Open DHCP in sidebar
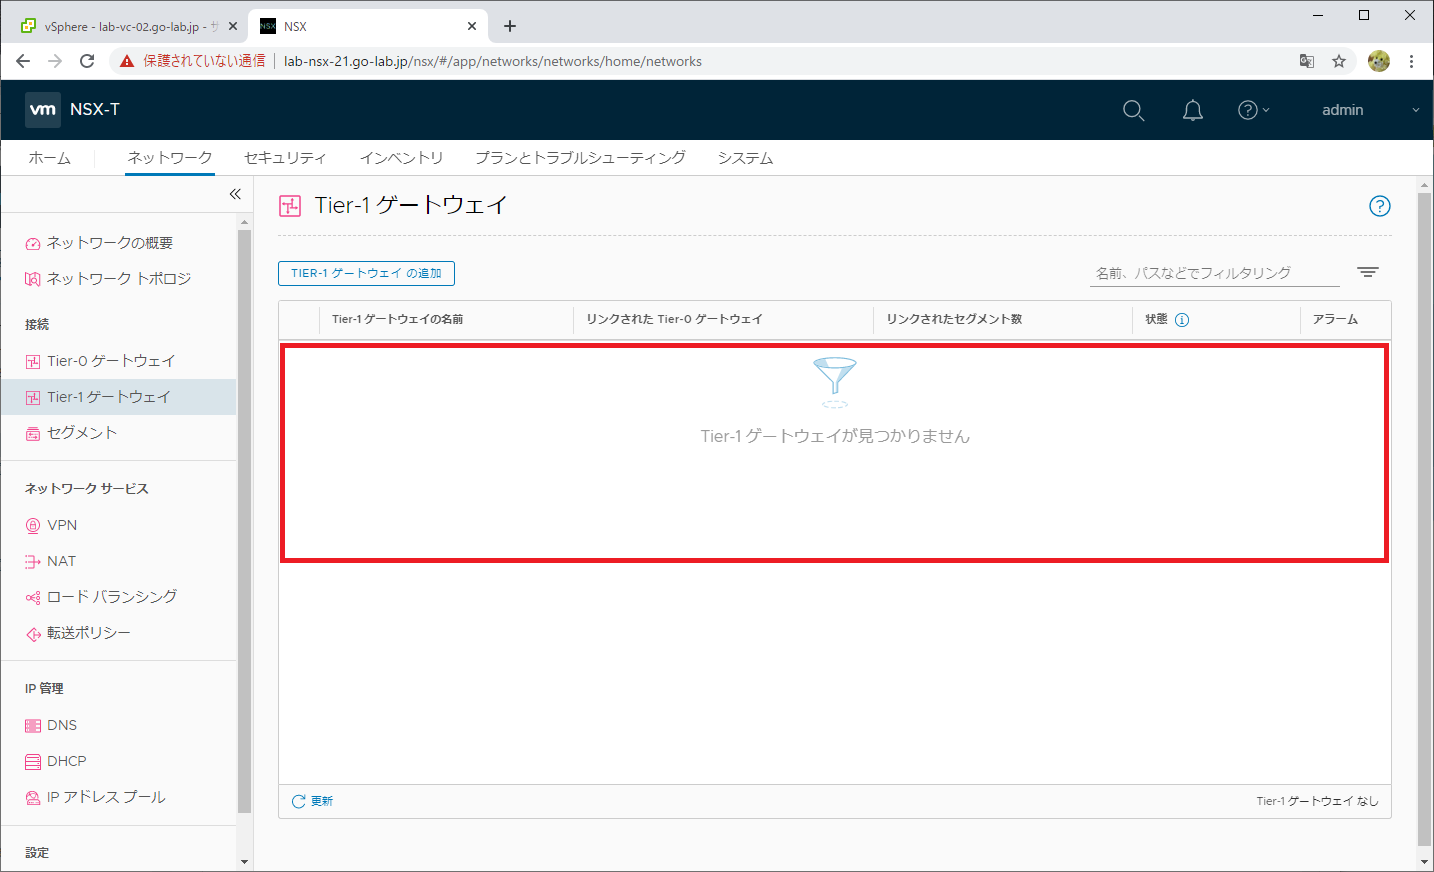 [67, 761]
